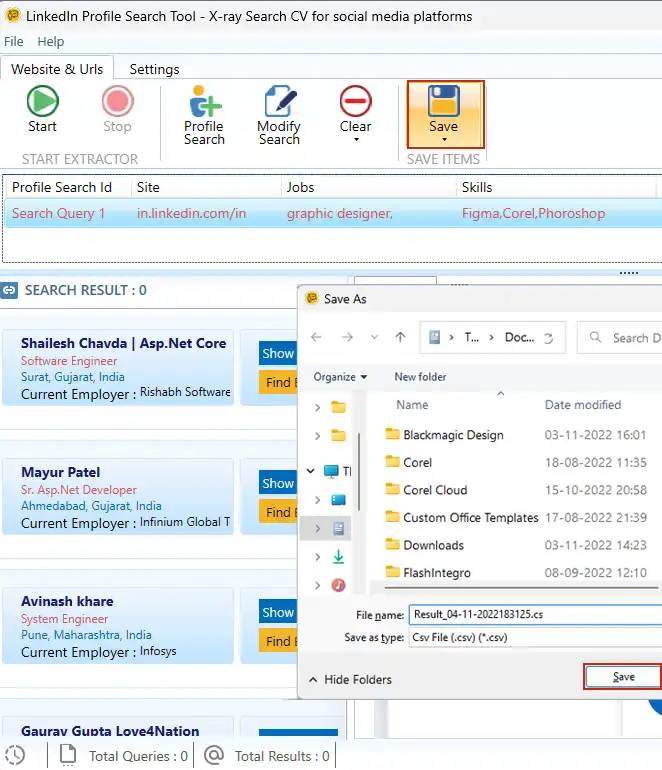Click Save button in Save As dialog
Image resolution: width=662 pixels, height=770 pixels.
(x=623, y=677)
